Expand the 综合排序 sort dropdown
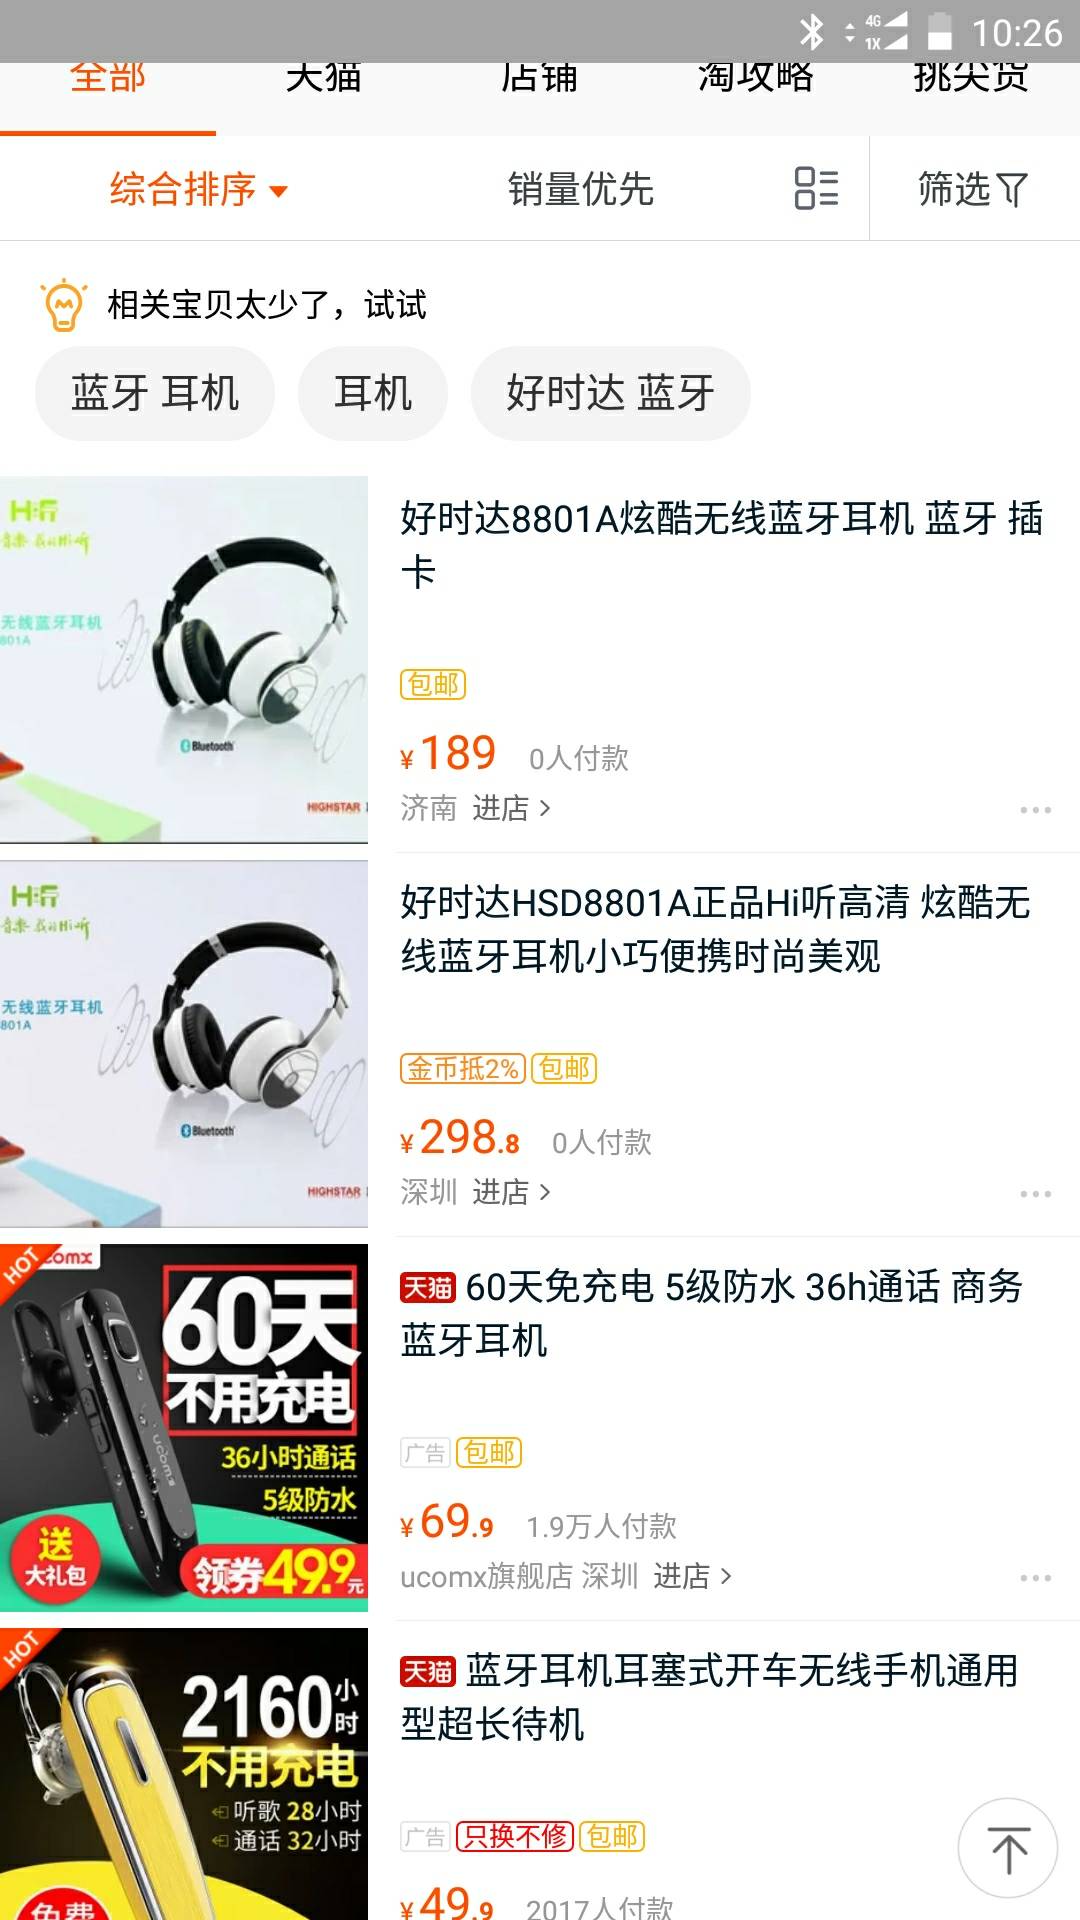This screenshot has height=1920, width=1080. click(x=198, y=189)
